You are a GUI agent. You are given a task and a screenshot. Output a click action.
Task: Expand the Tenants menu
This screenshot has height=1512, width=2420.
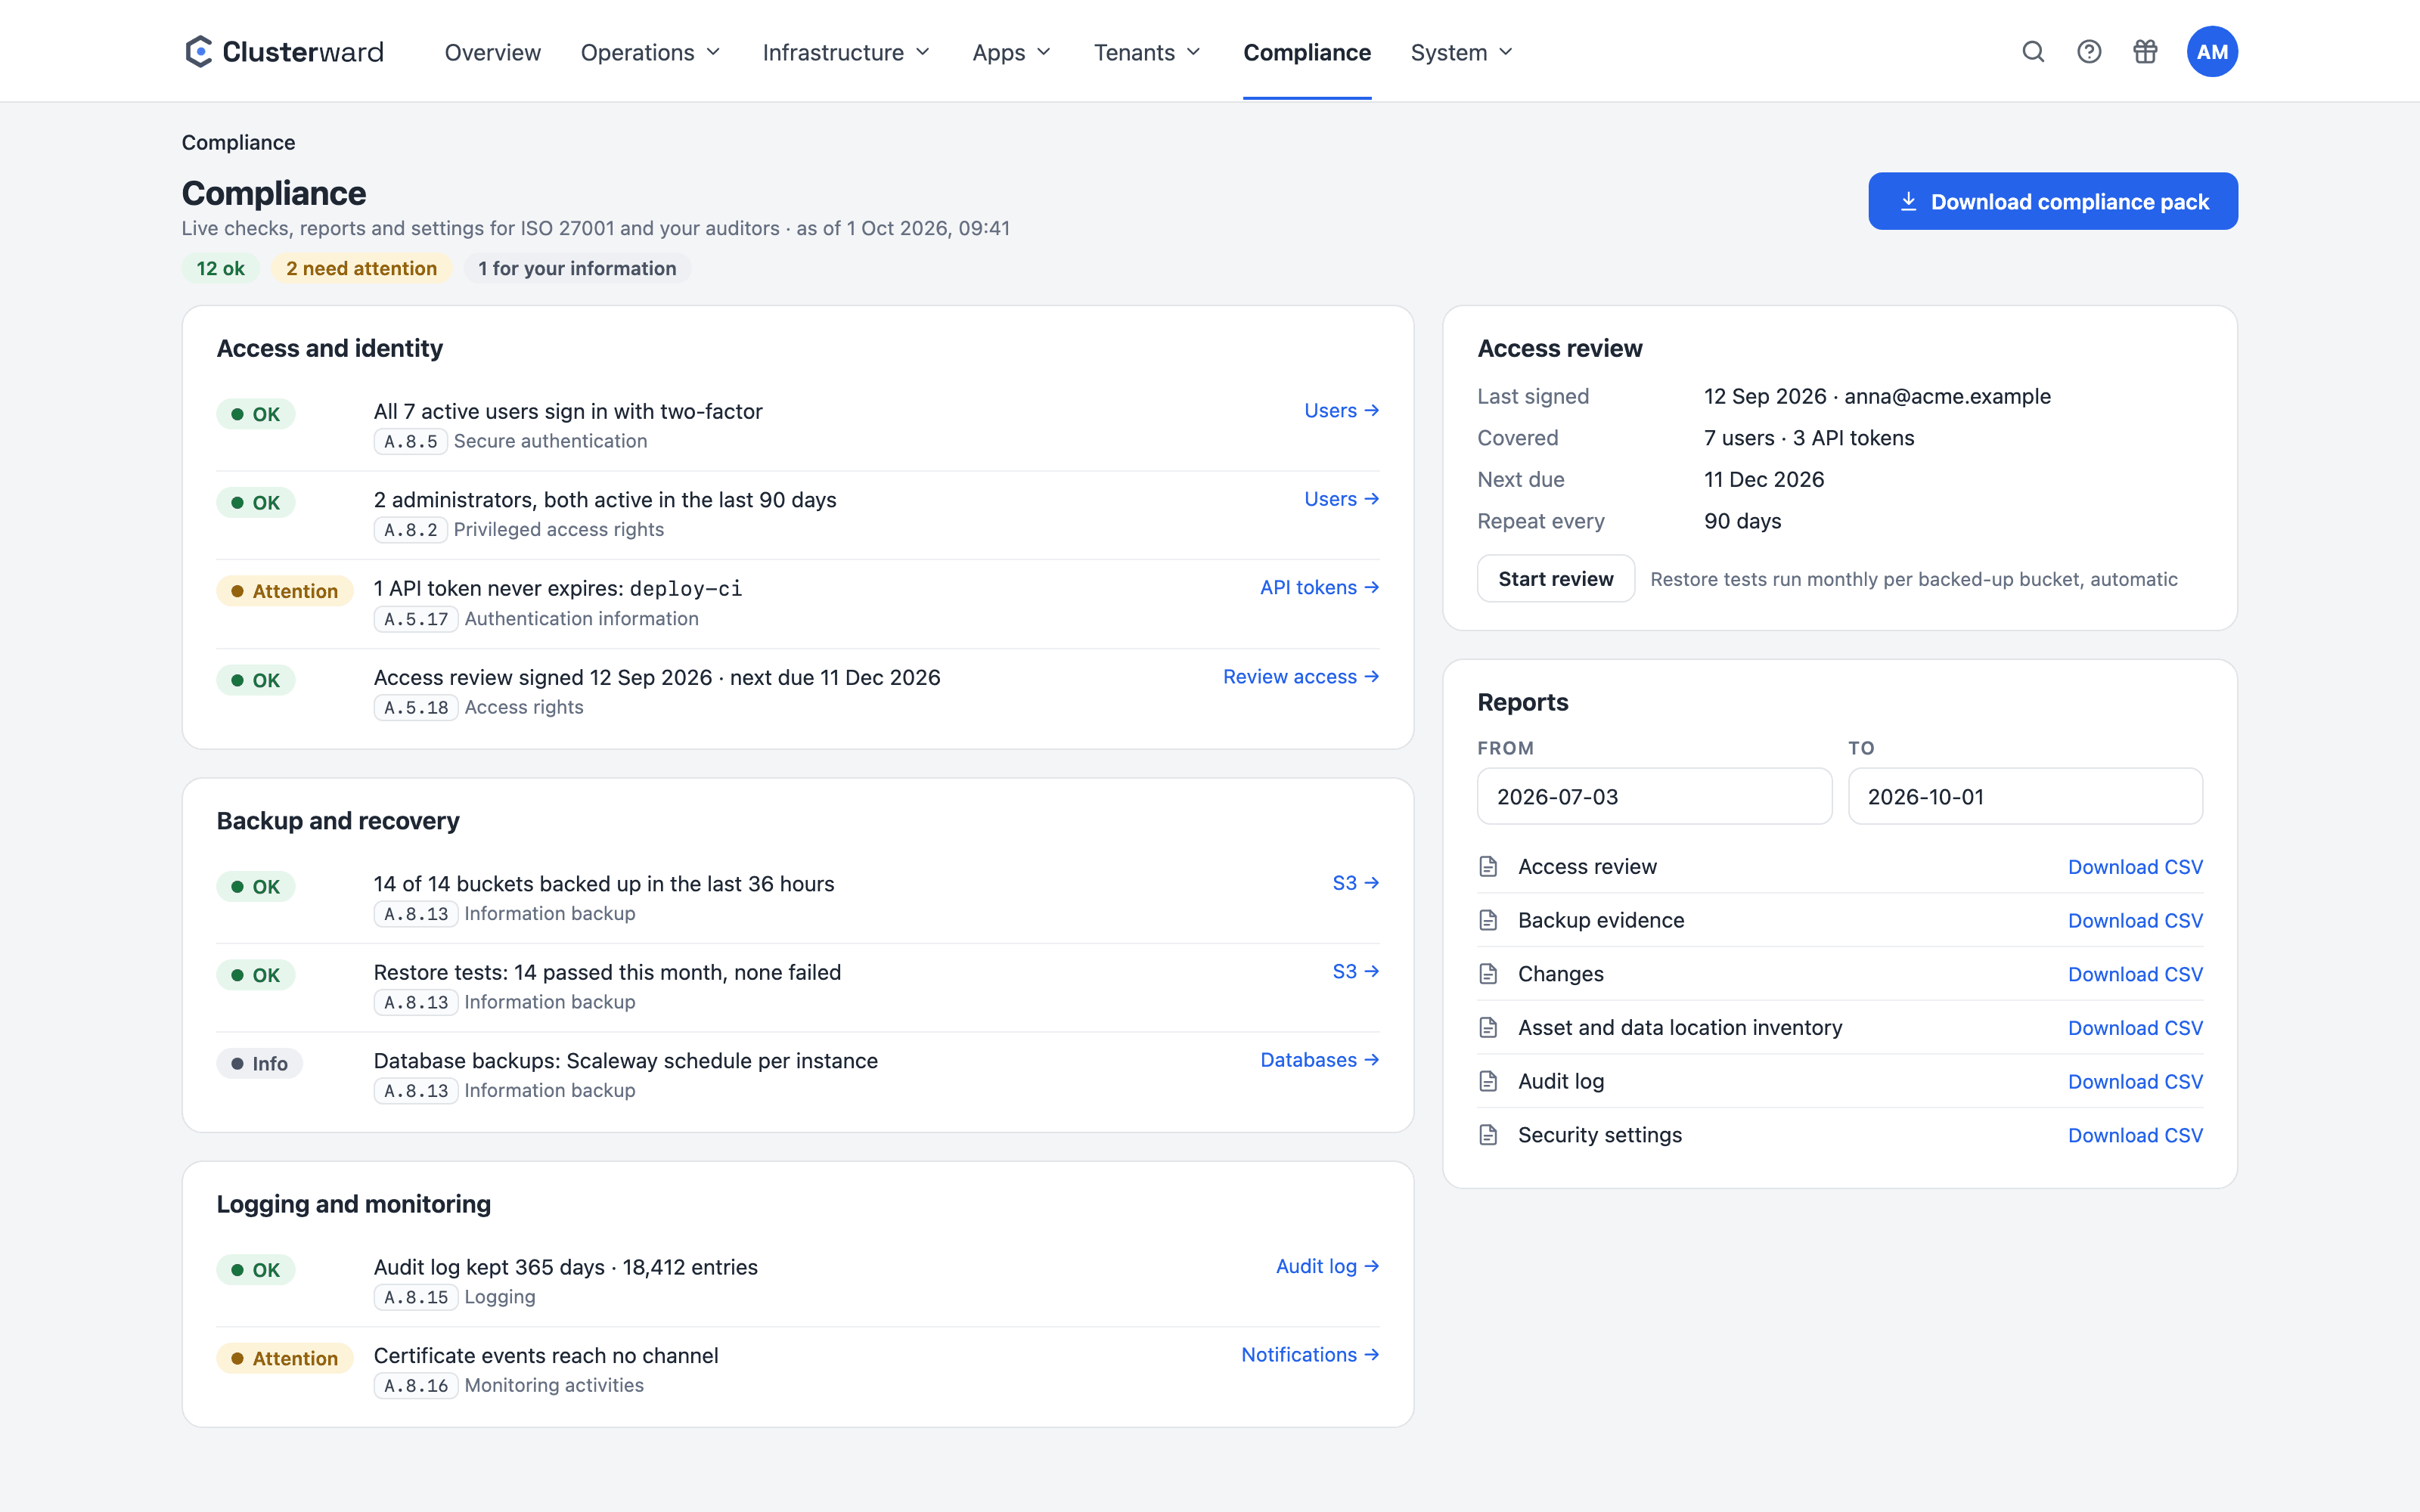tap(1147, 52)
